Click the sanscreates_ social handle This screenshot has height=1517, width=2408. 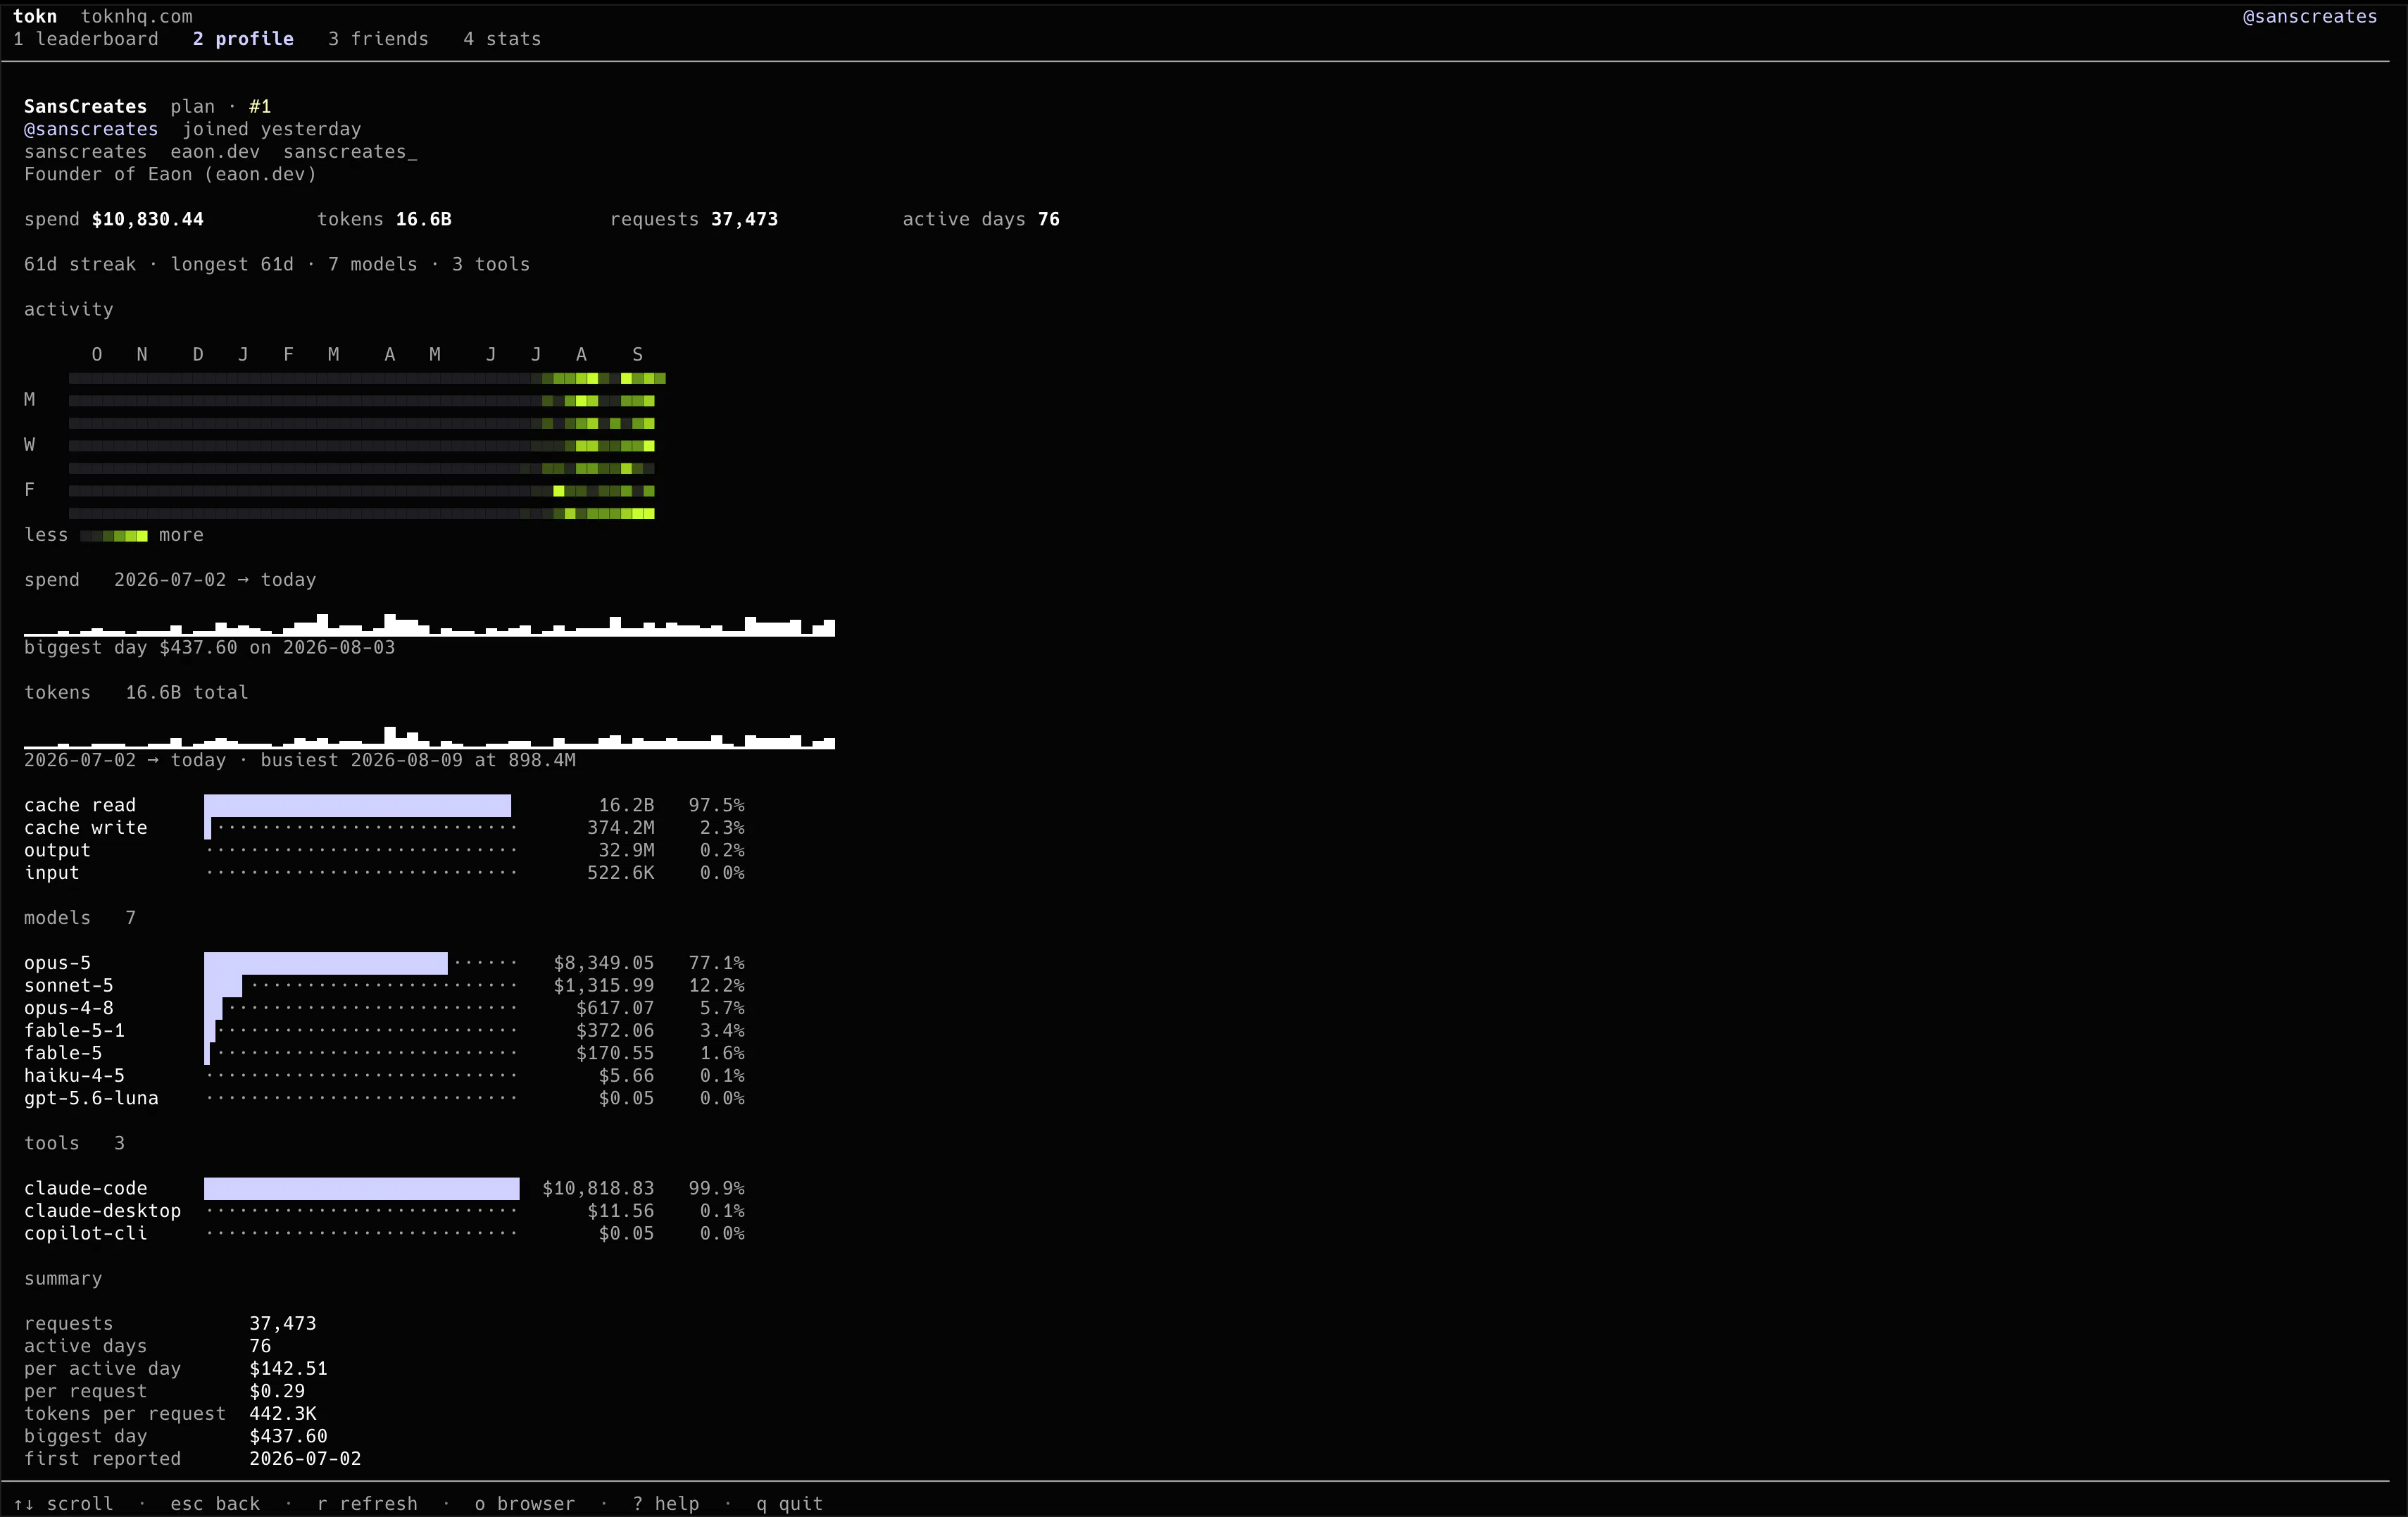[x=350, y=152]
